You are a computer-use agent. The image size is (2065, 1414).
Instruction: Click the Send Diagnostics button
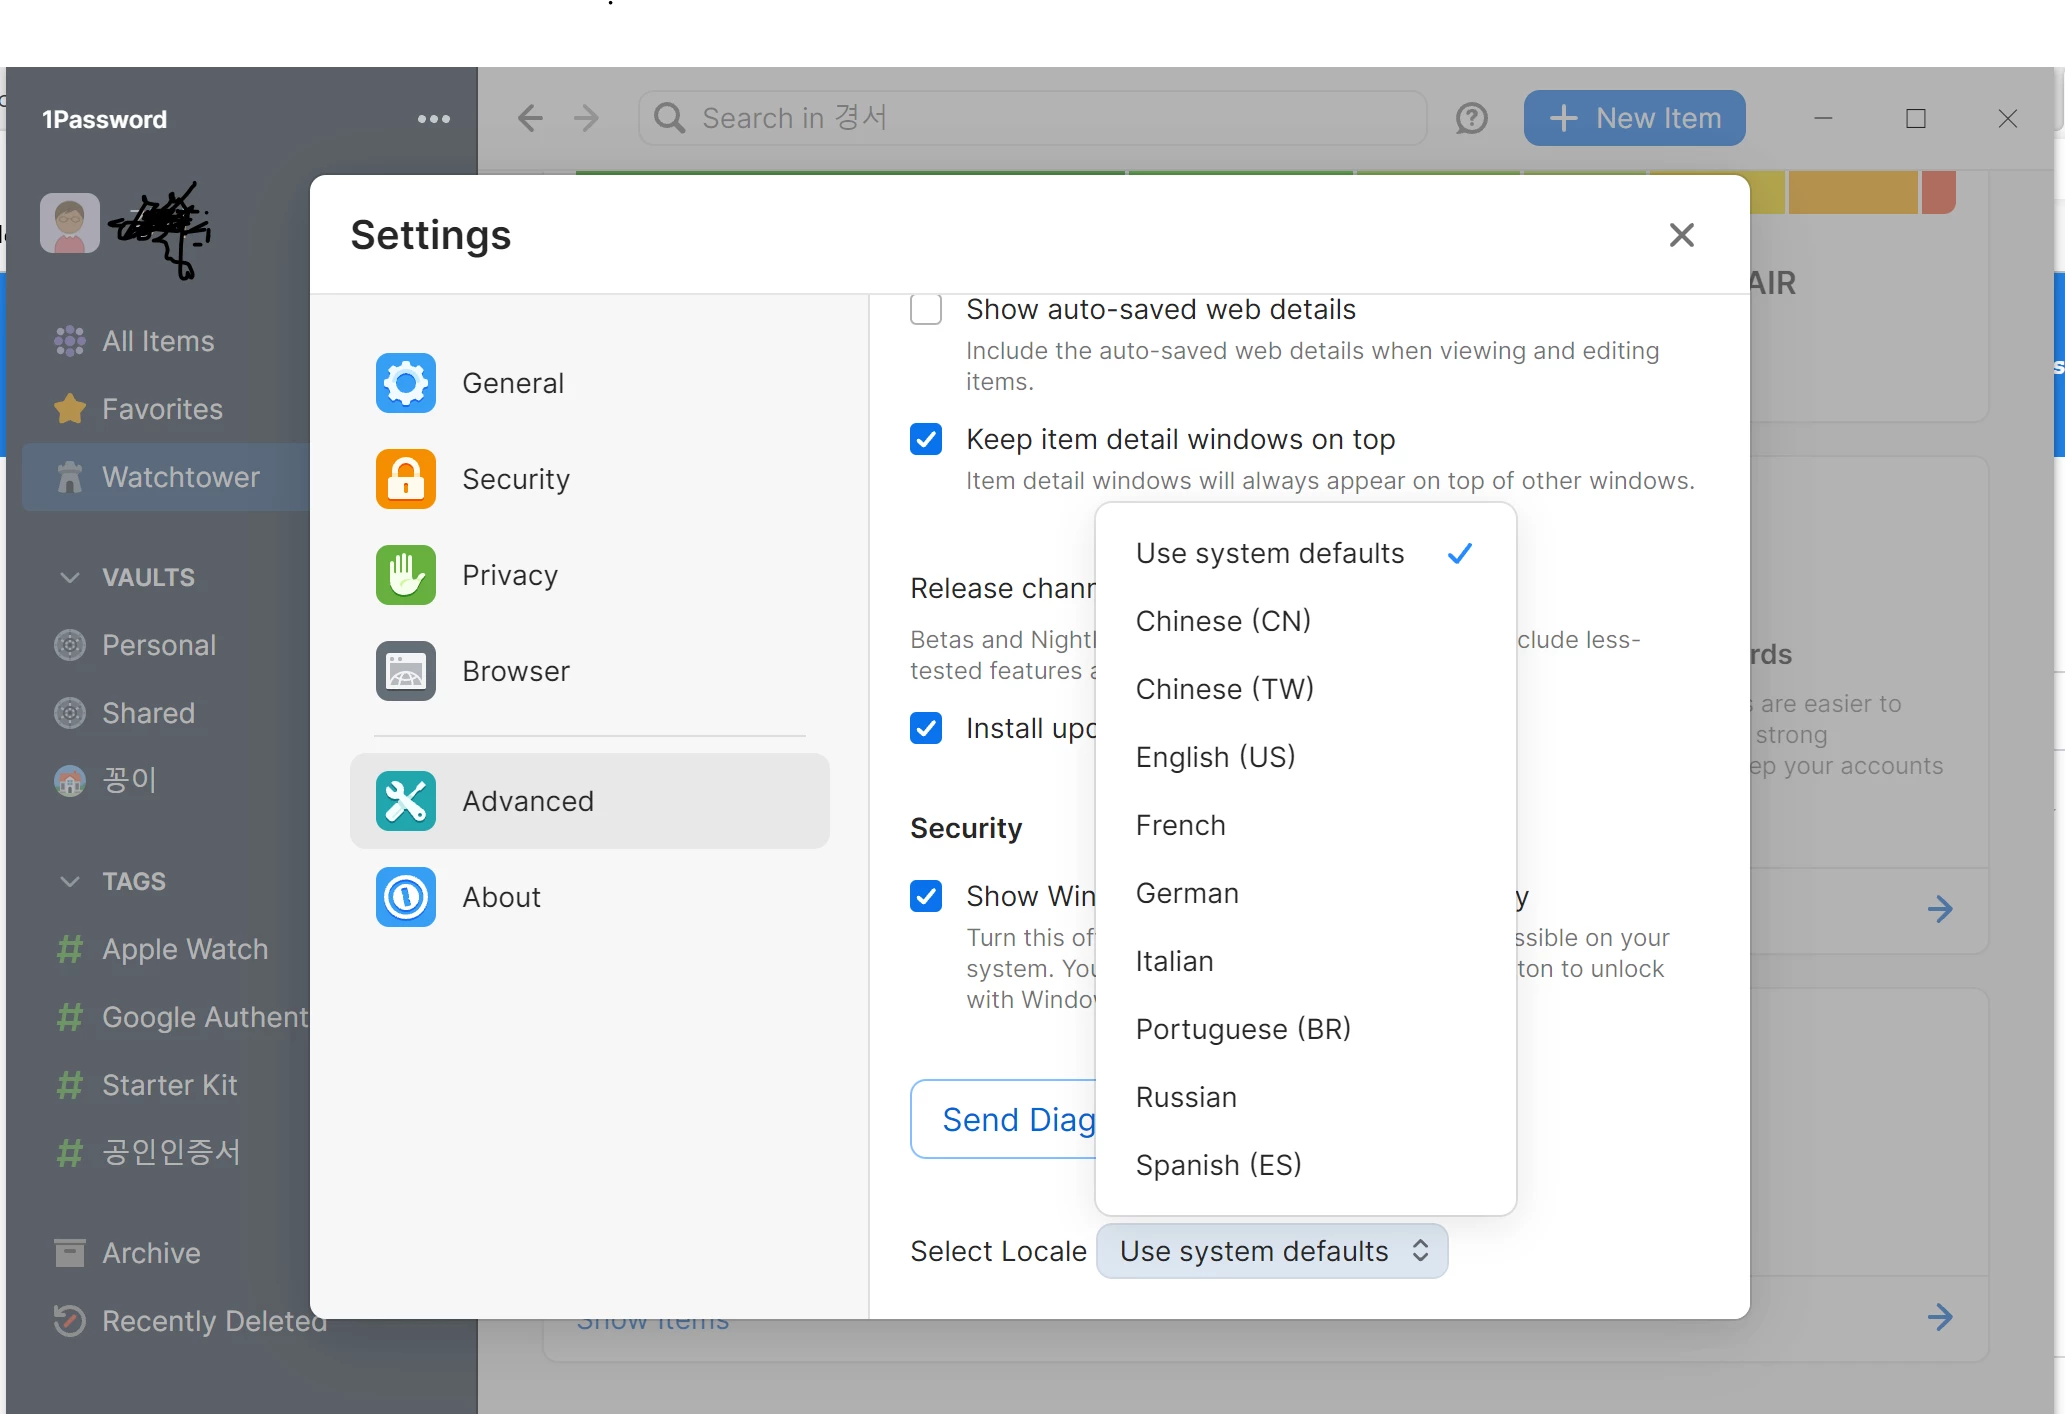pyautogui.click(x=1004, y=1119)
